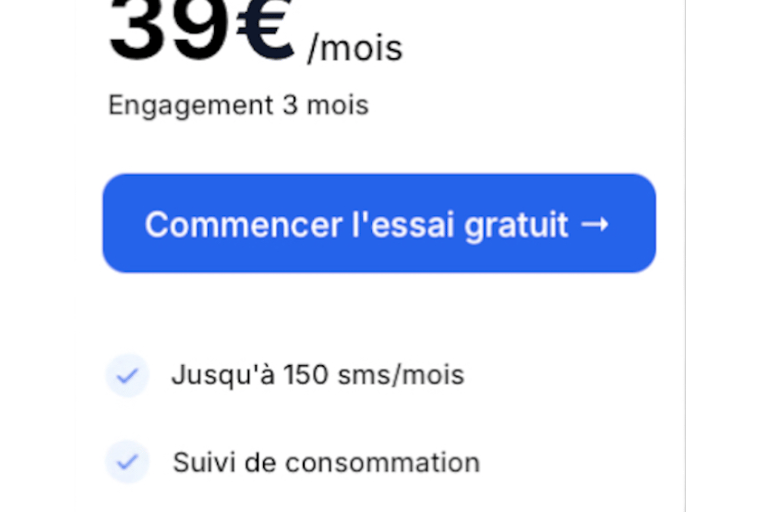Click the word Engagement under the price
The image size is (768, 512).
click(x=191, y=106)
